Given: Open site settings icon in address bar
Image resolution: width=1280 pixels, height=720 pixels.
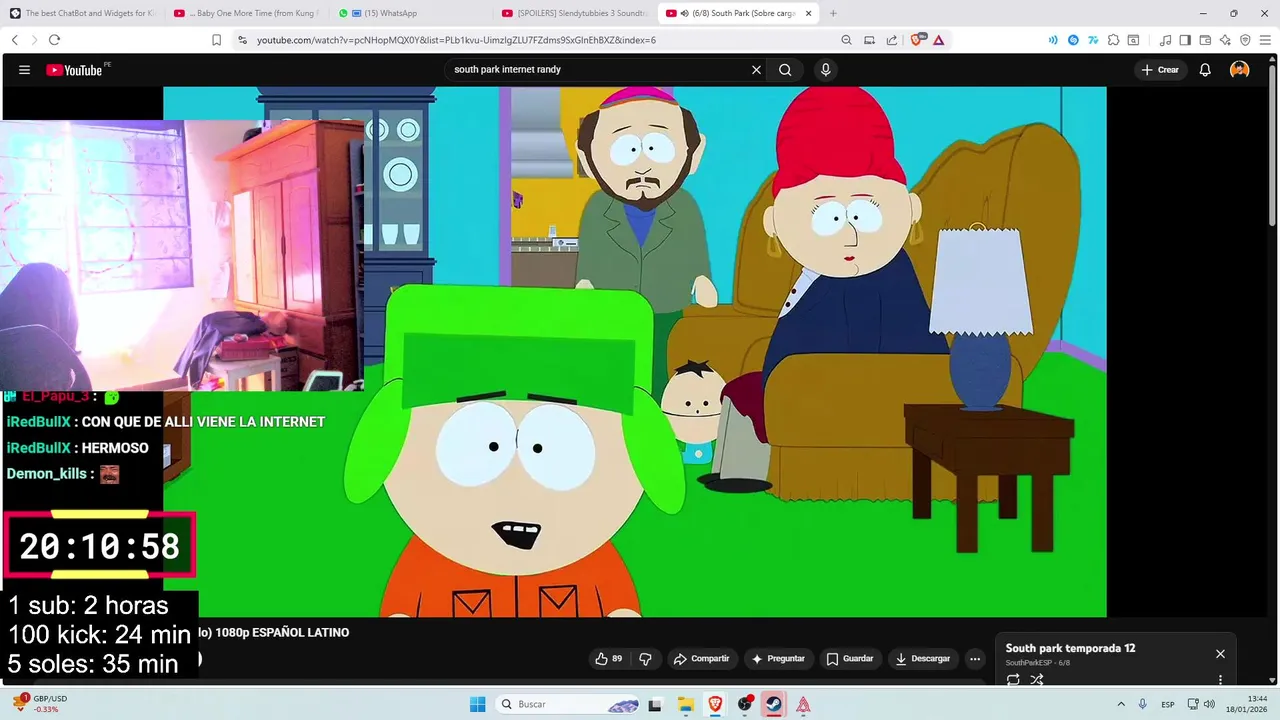Looking at the screenshot, I should pyautogui.click(x=242, y=40).
